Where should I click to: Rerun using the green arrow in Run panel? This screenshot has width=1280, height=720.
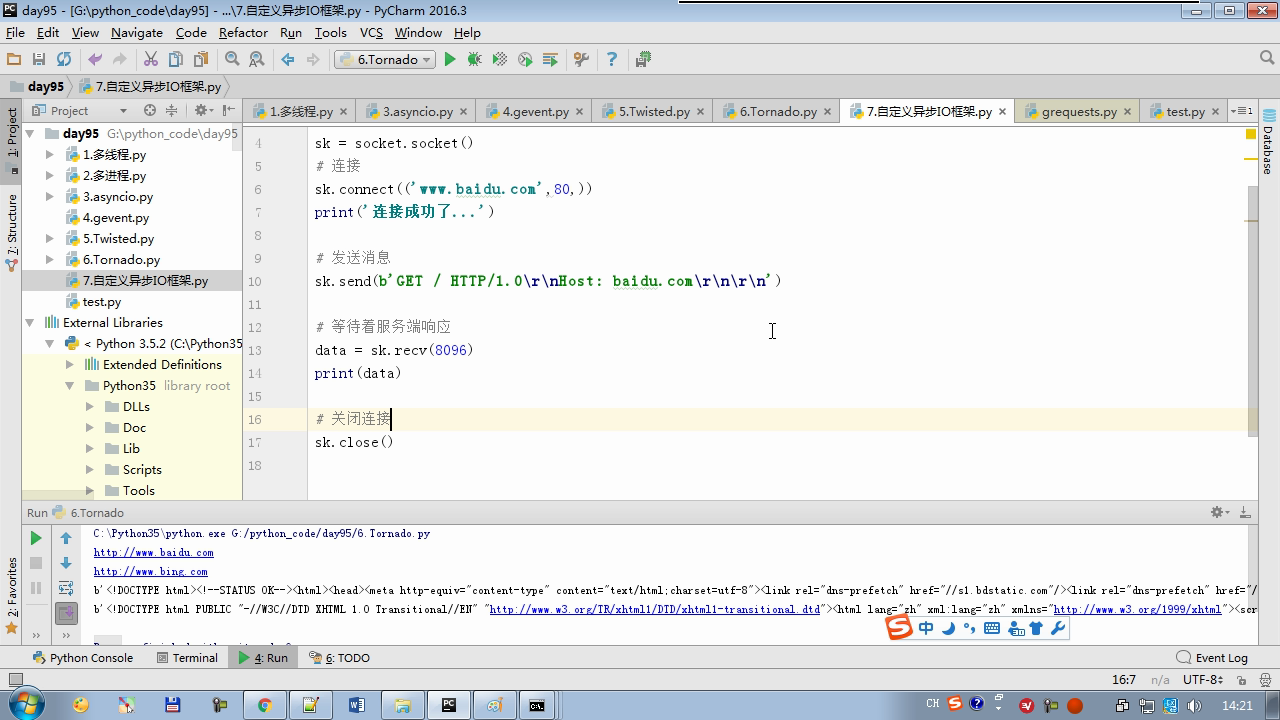coord(36,538)
